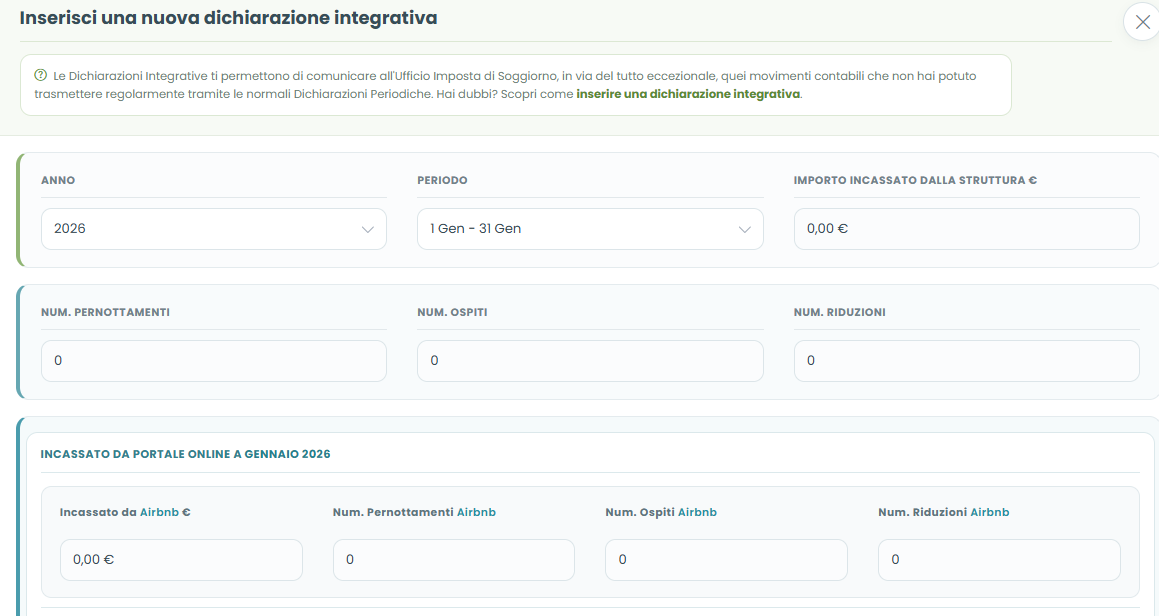Click the 'Num. Riduzioni Airbnb' label

(944, 512)
